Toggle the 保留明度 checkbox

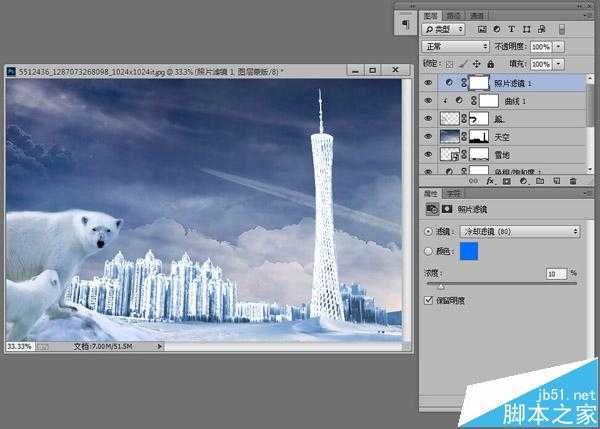(429, 300)
